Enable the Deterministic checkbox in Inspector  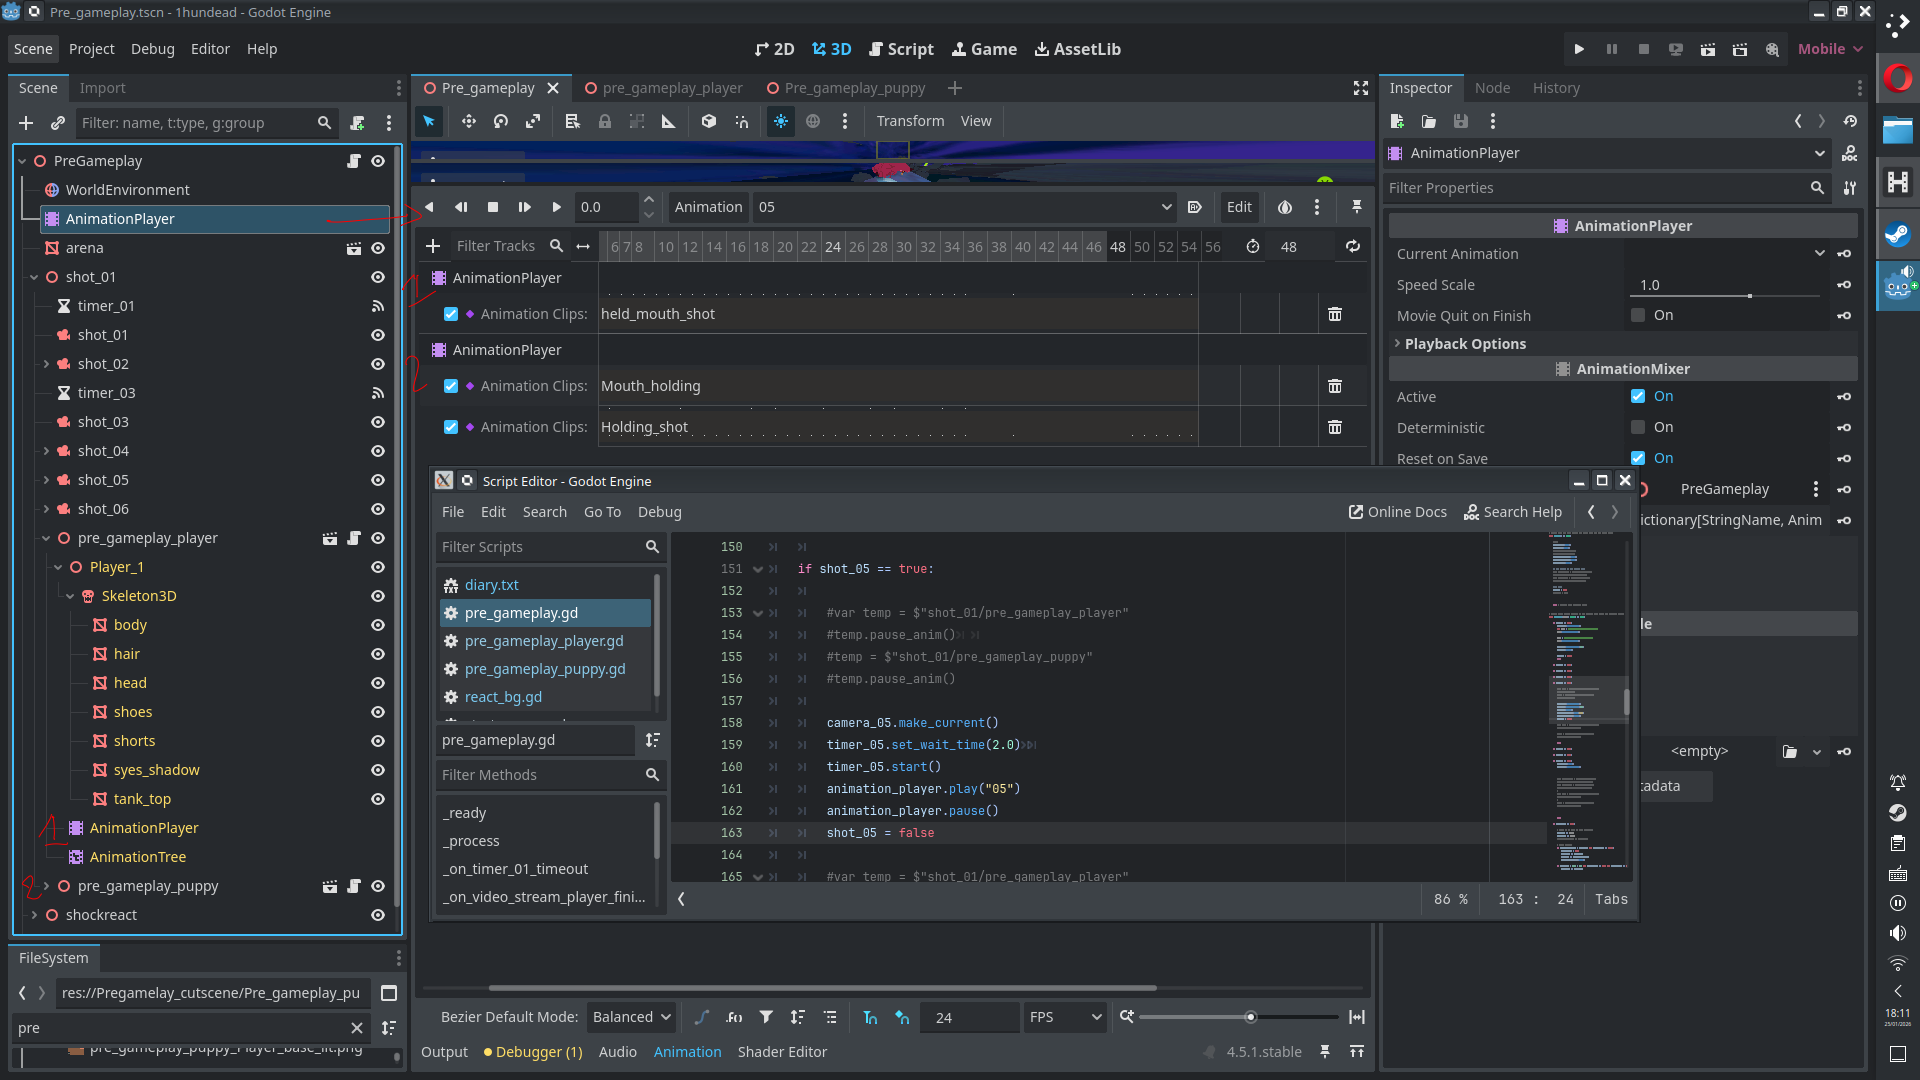click(1638, 427)
